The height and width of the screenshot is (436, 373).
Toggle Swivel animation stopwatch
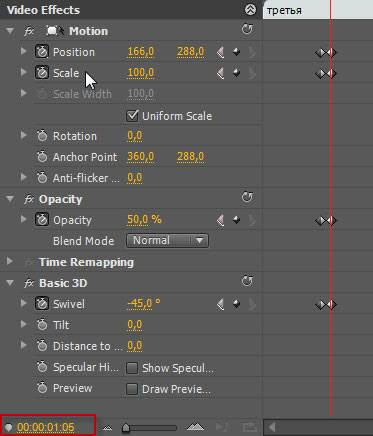click(x=42, y=304)
